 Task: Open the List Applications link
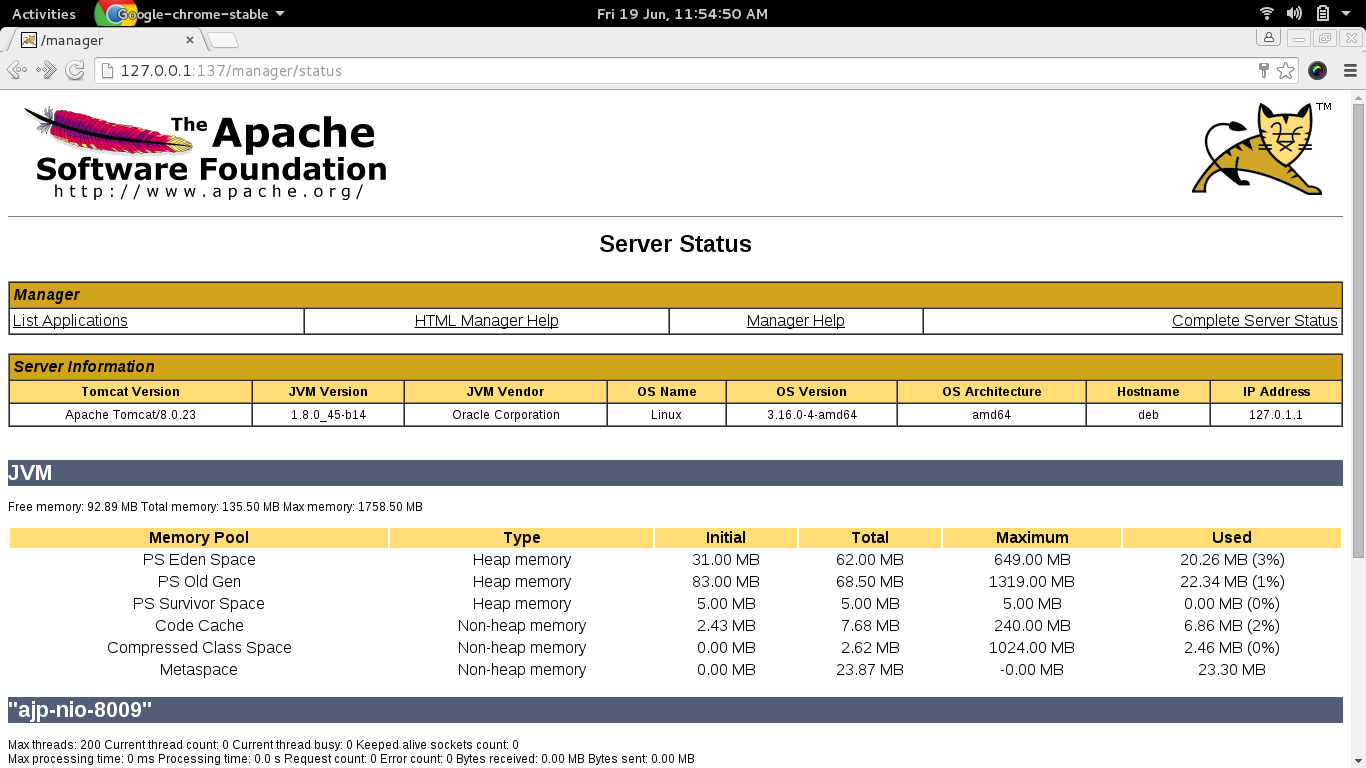click(70, 321)
